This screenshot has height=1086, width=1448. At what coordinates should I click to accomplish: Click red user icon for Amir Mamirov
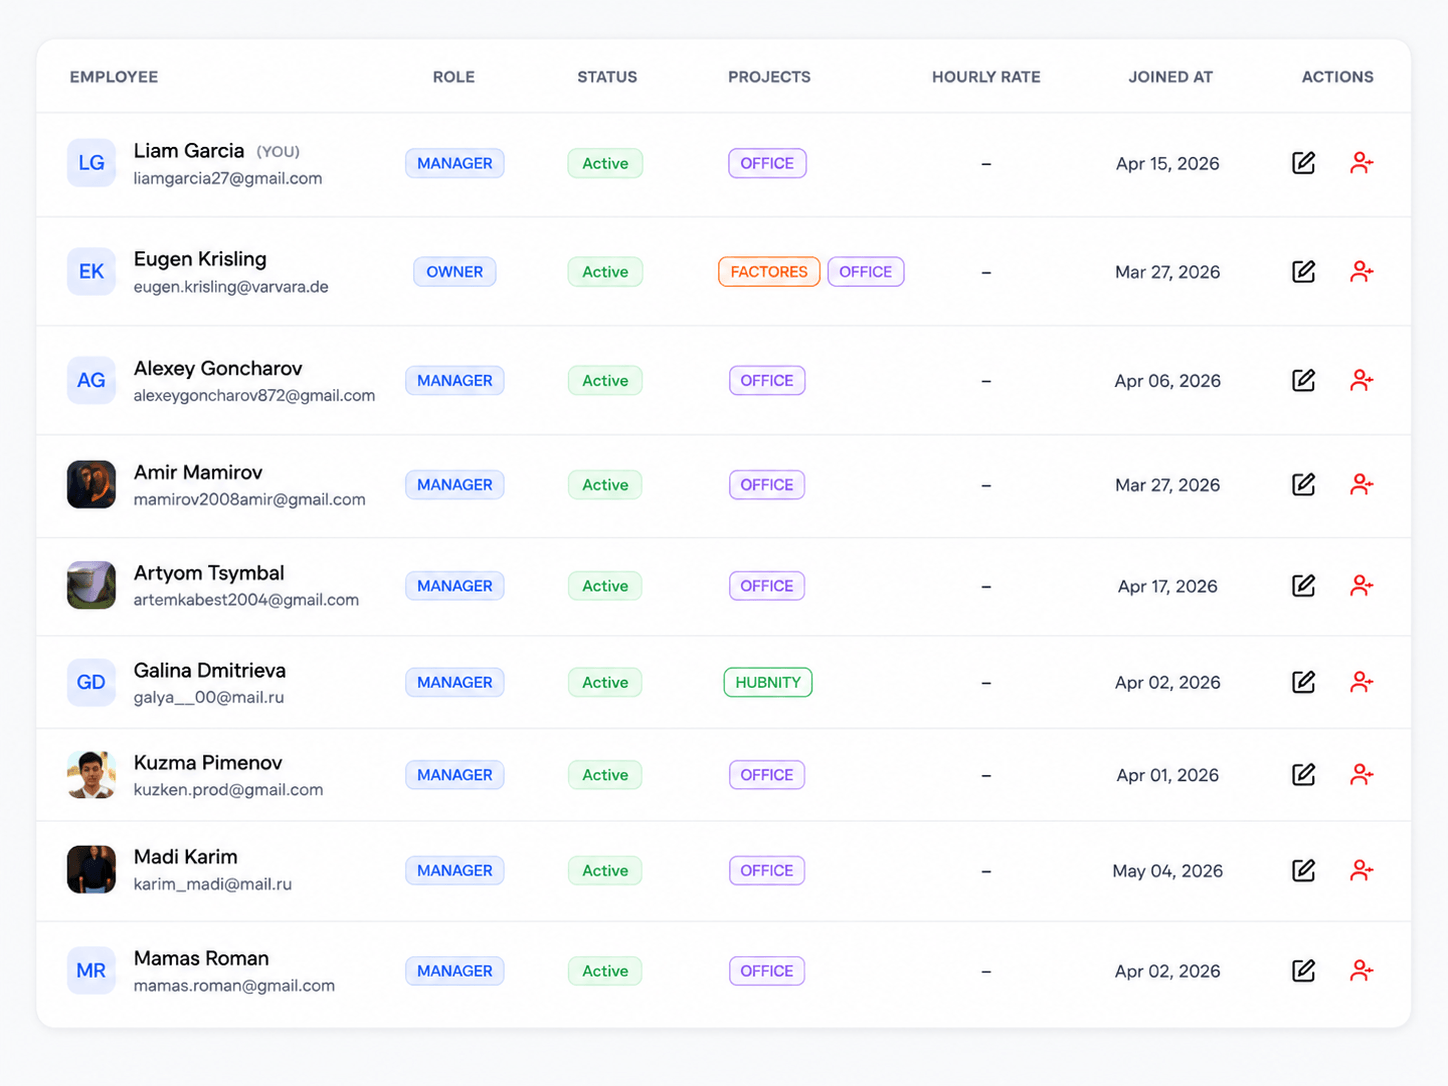click(1361, 484)
